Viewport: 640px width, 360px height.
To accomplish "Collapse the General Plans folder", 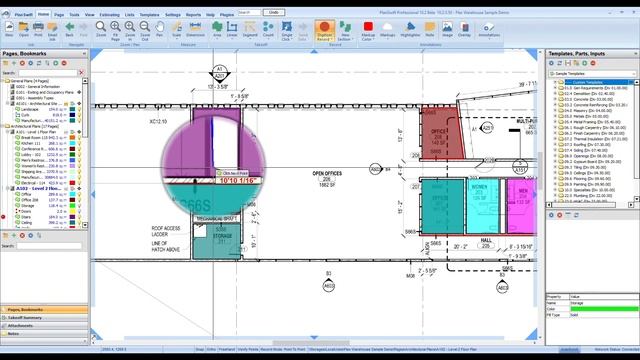I will [x=3, y=81].
